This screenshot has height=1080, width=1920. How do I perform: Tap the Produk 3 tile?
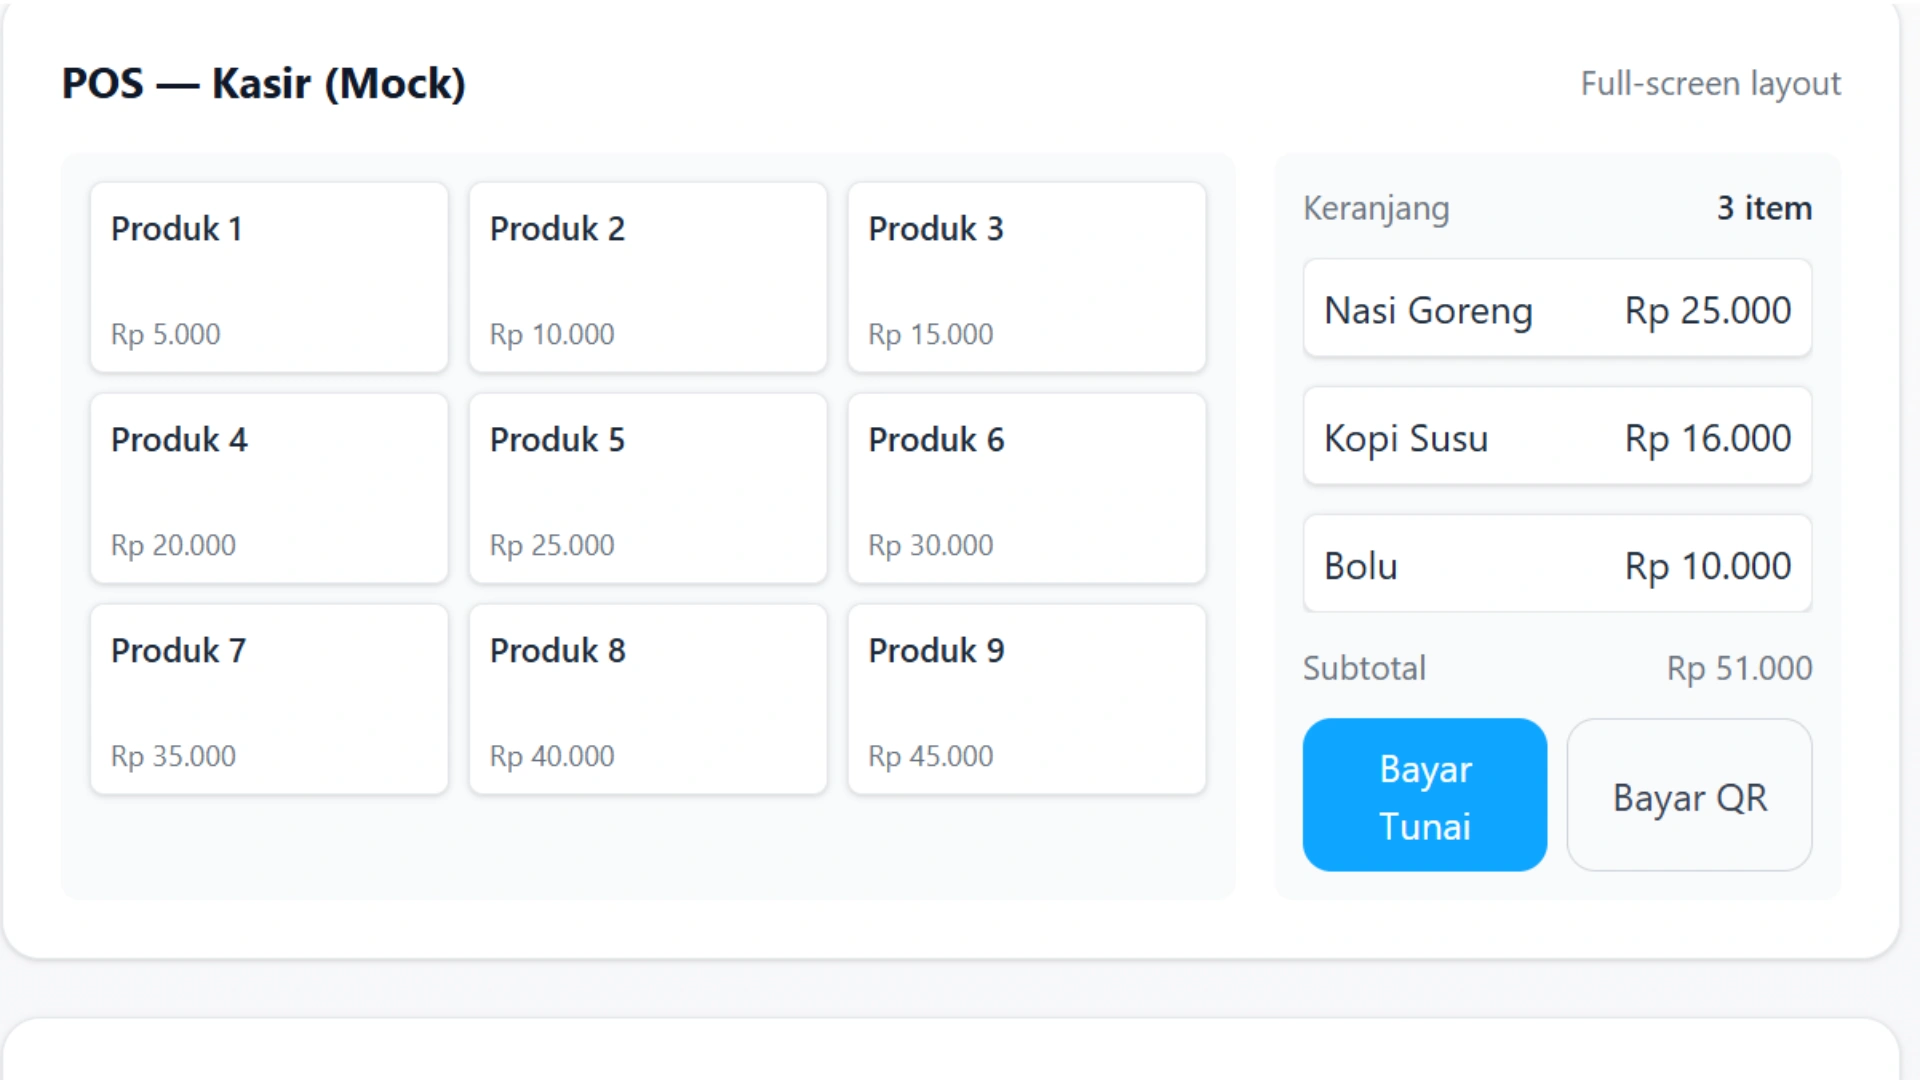click(x=1026, y=277)
